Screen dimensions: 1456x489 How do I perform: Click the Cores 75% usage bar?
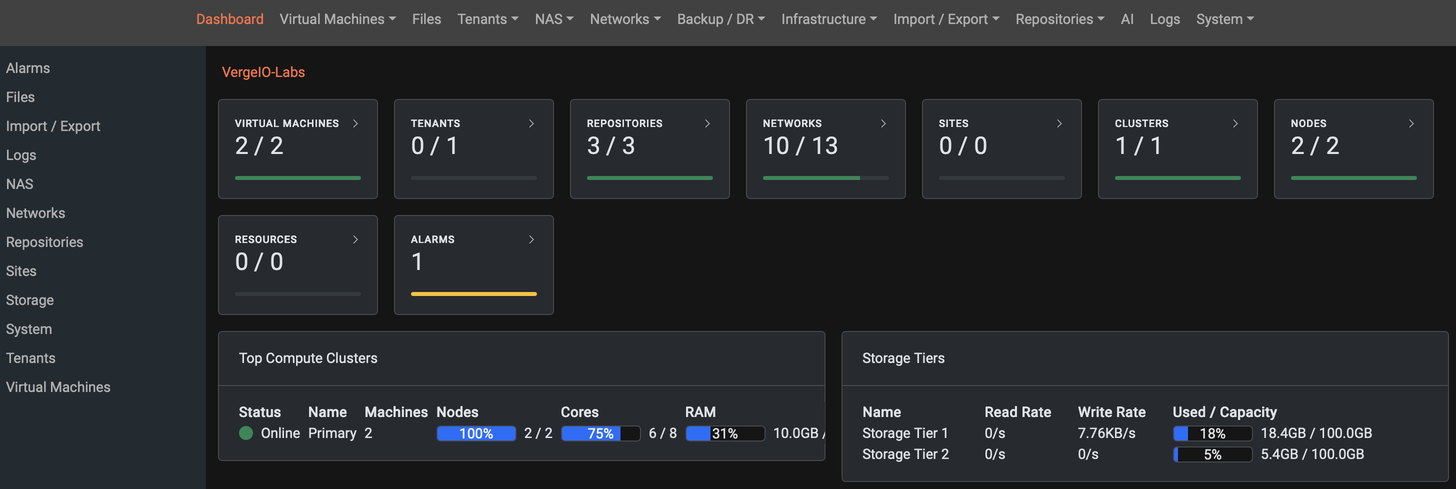[600, 433]
